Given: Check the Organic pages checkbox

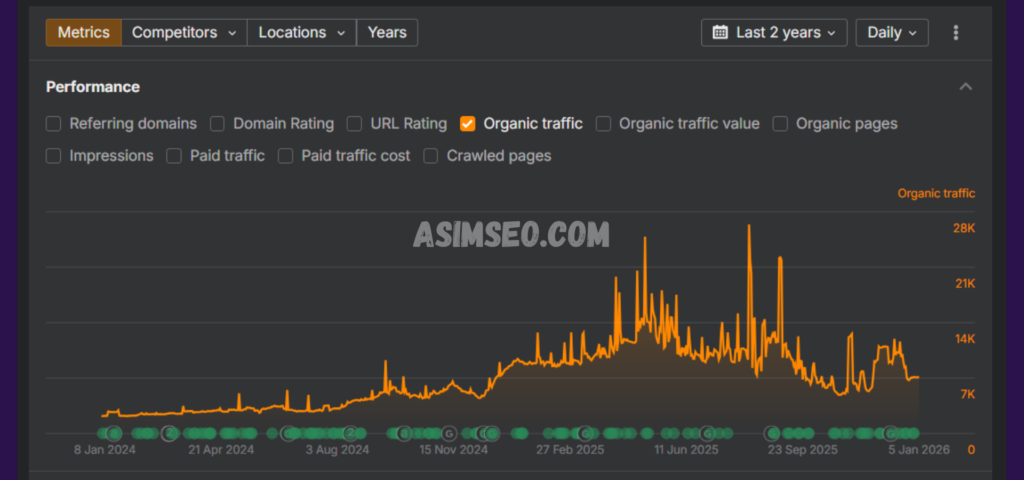Looking at the screenshot, I should (x=781, y=124).
